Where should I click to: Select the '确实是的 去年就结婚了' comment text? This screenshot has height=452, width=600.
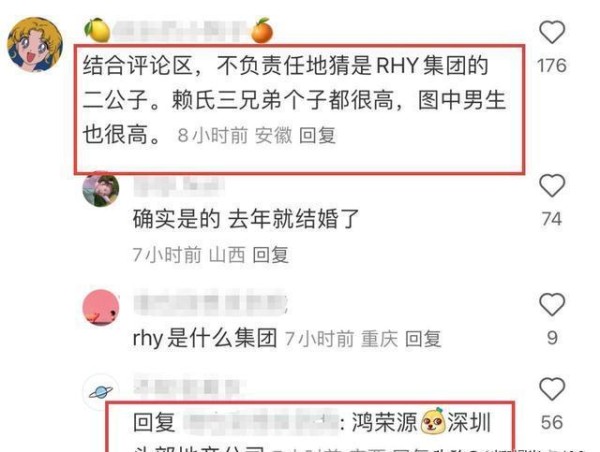click(246, 219)
